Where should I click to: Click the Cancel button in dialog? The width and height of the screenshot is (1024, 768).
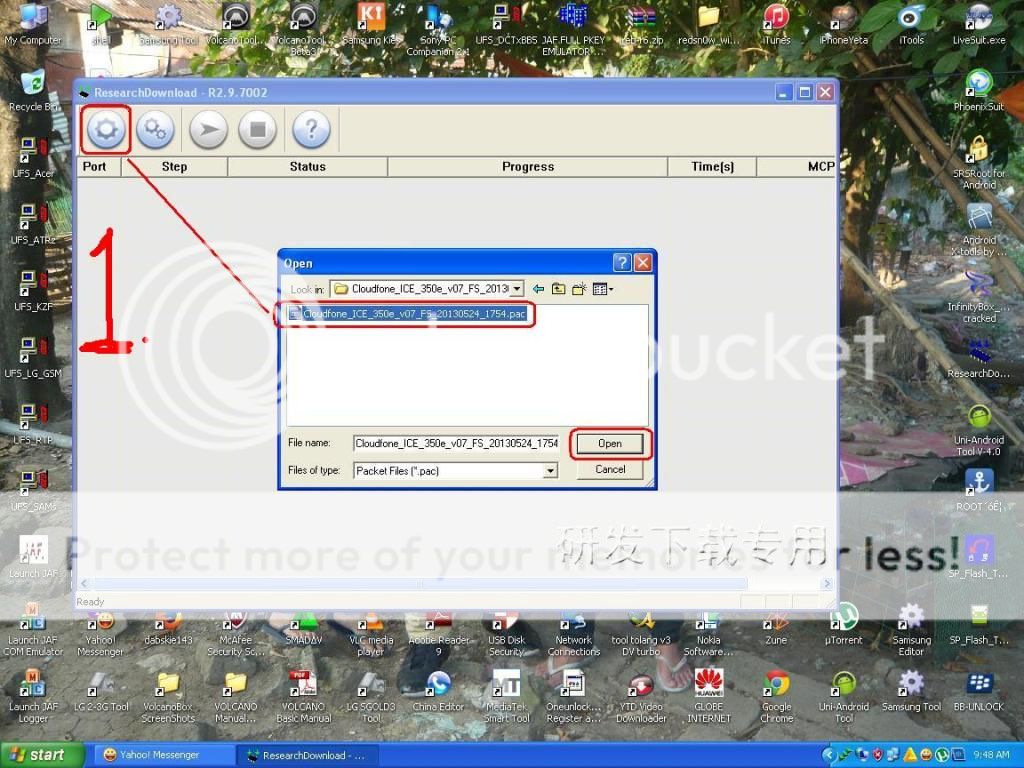click(x=610, y=469)
